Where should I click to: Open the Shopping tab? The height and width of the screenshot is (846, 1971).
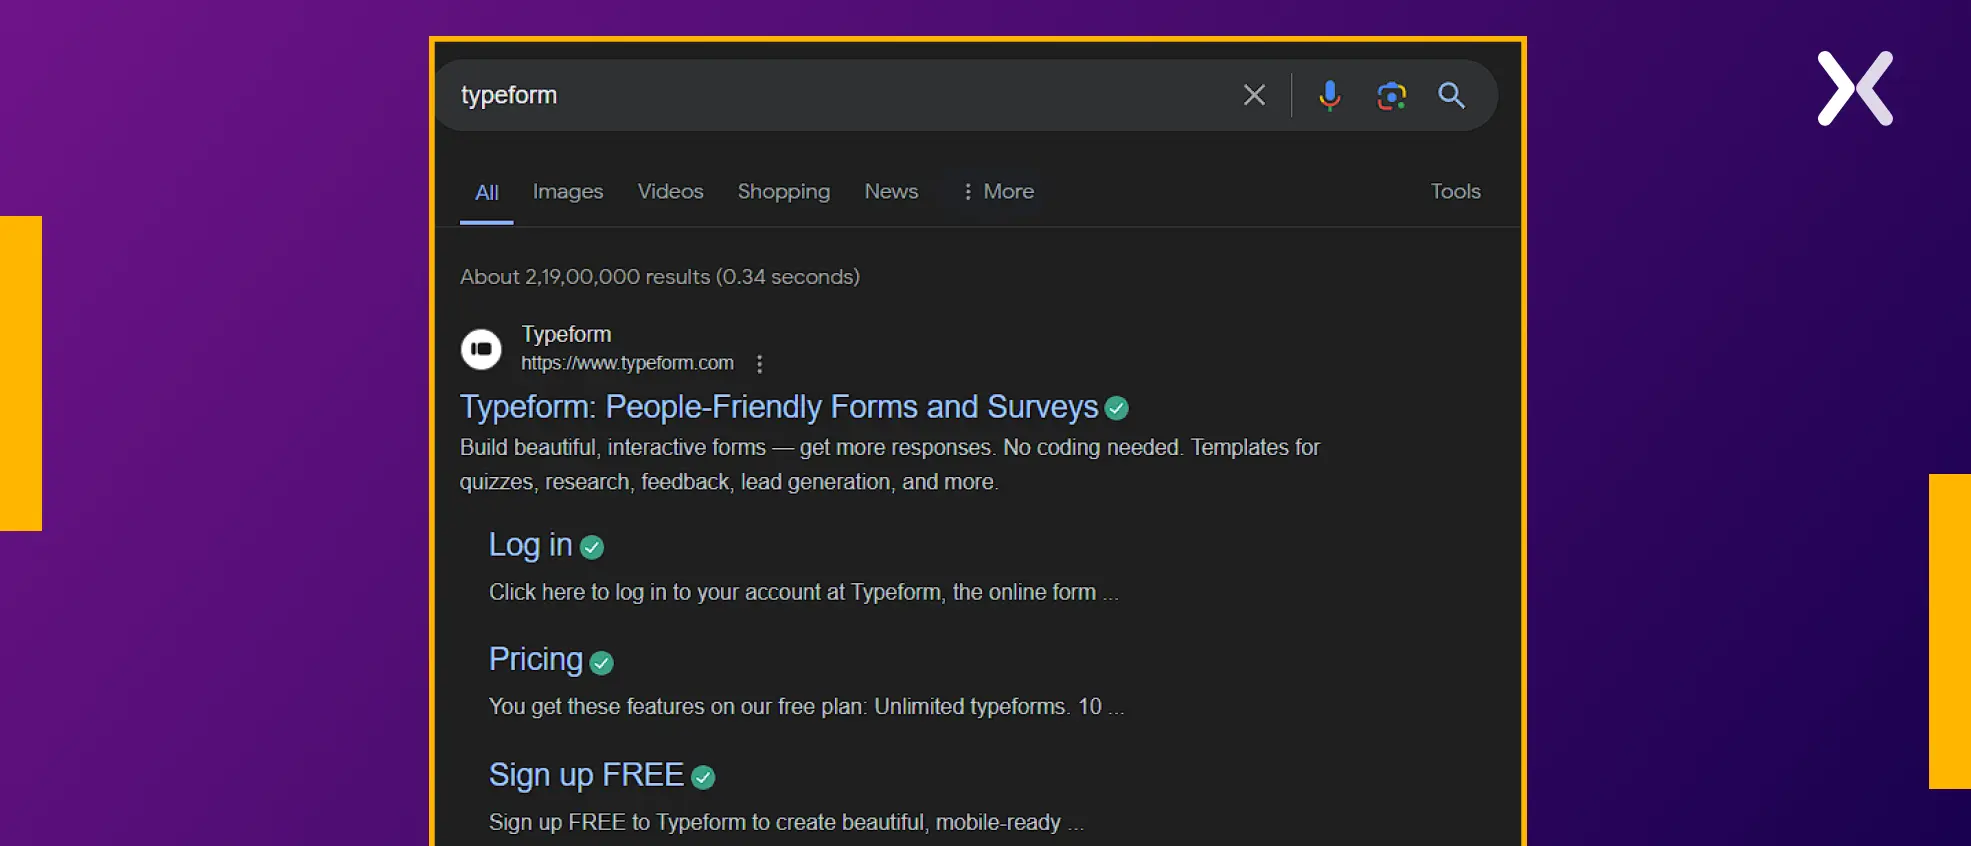click(x=784, y=191)
